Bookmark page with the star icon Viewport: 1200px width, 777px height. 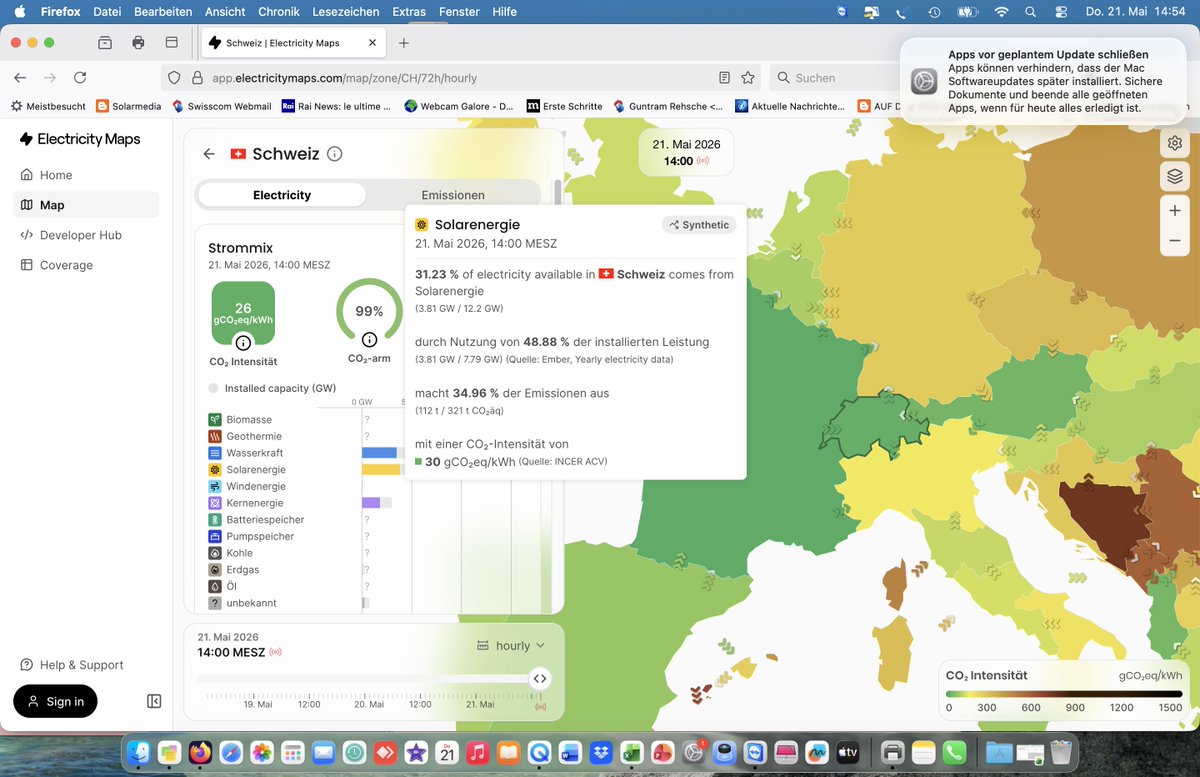747,77
